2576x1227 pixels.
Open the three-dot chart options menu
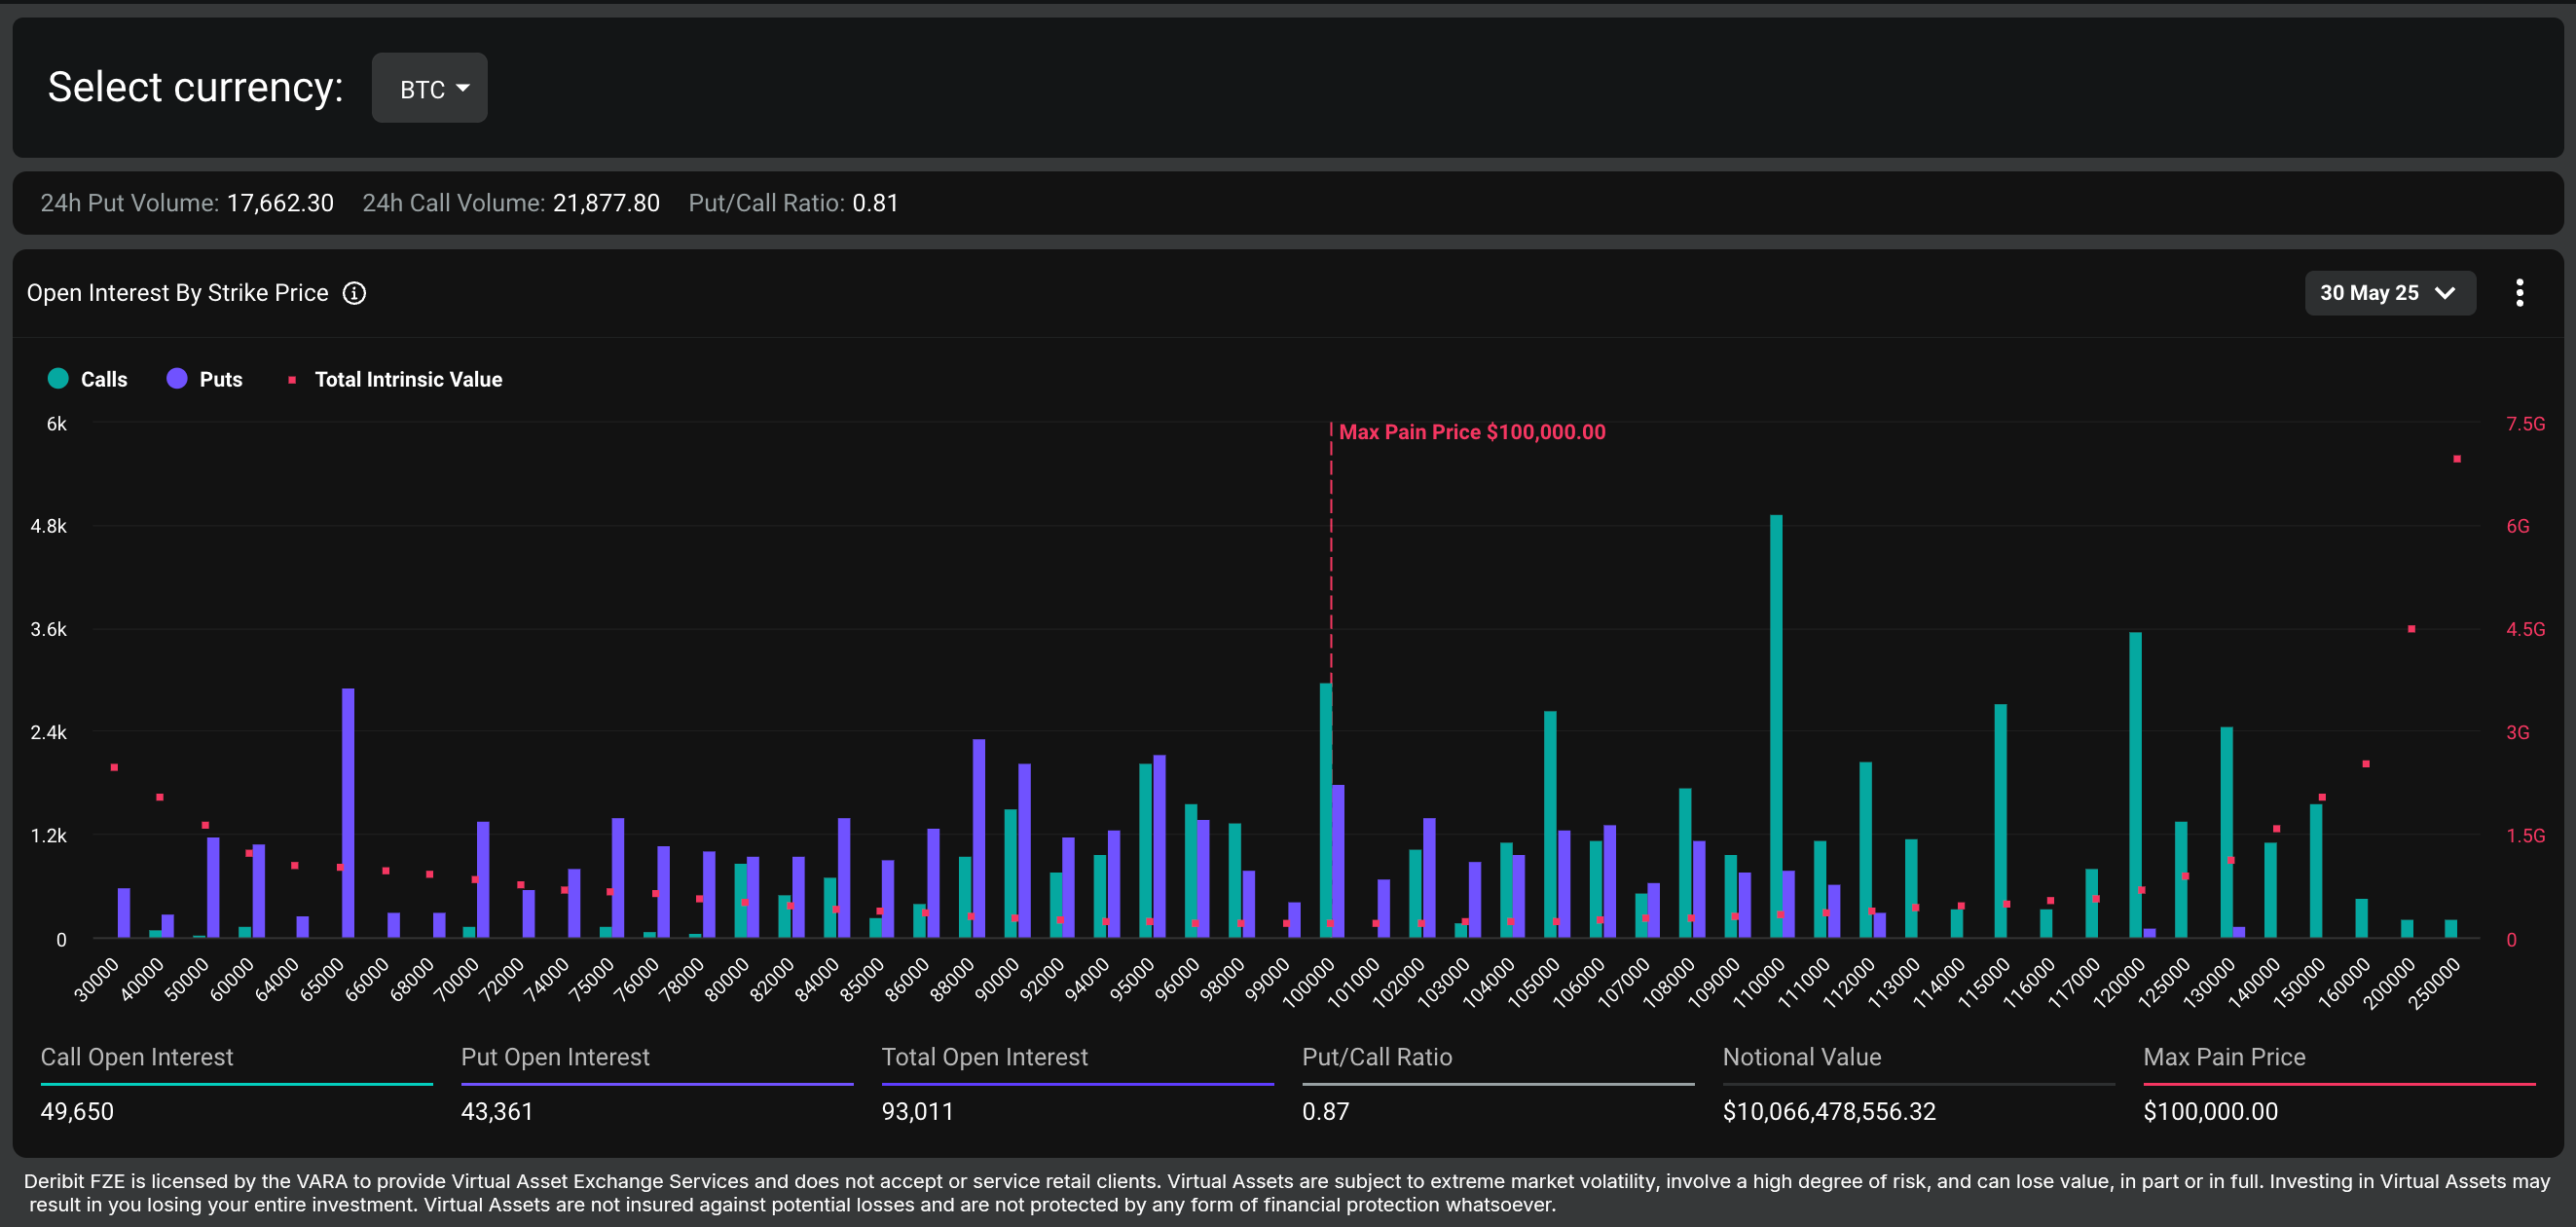coord(2518,293)
